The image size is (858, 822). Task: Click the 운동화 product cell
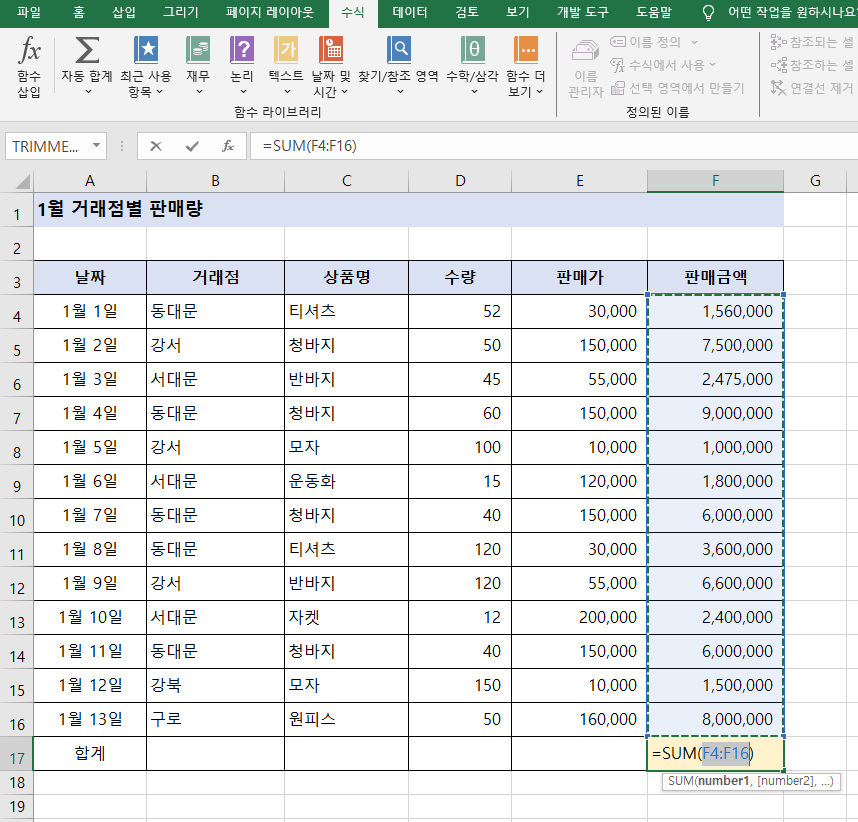[x=346, y=482]
